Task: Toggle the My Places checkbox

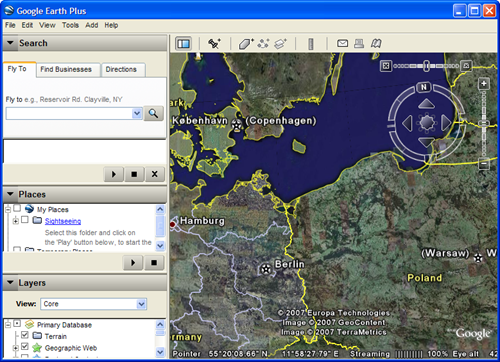Action: pos(17,209)
